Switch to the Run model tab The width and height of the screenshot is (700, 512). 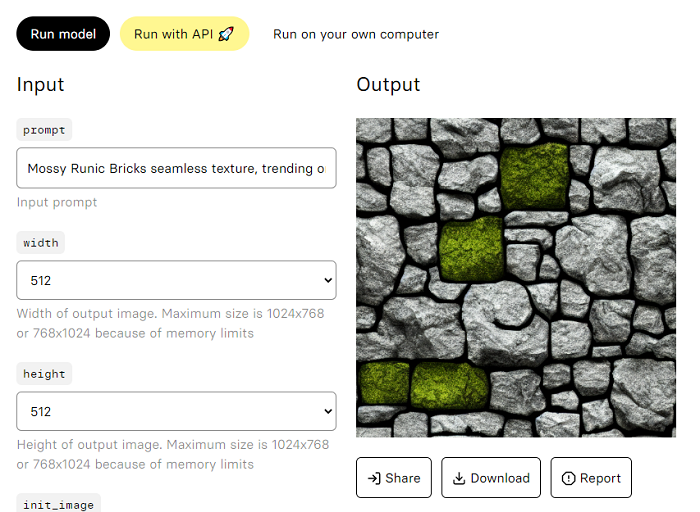(63, 34)
